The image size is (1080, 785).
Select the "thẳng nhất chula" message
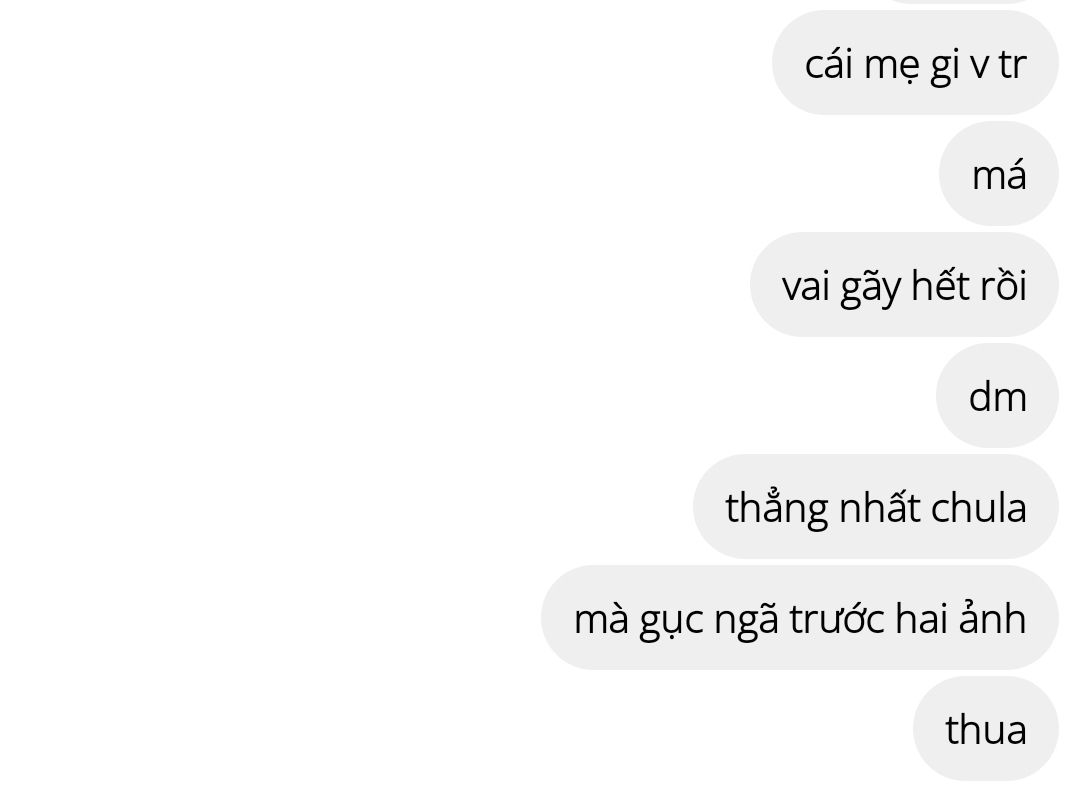875,507
